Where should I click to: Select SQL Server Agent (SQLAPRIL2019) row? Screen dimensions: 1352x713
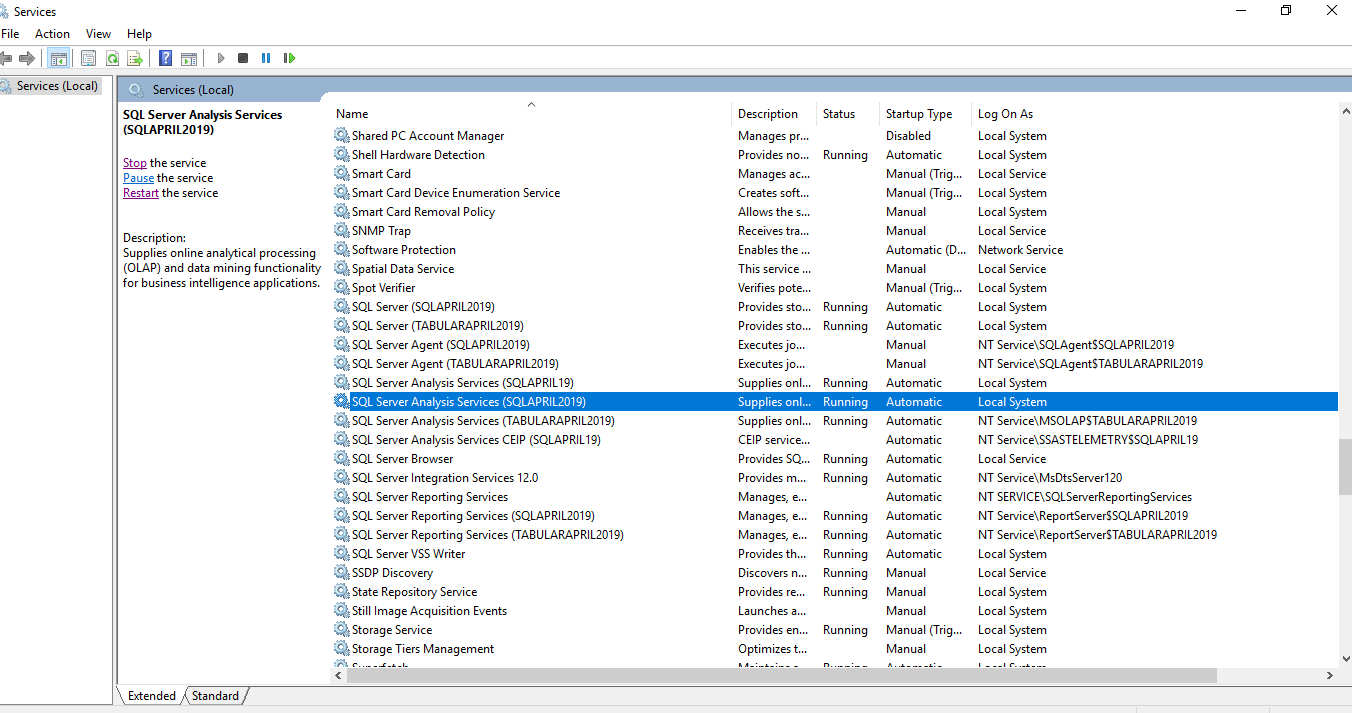[x=835, y=345]
